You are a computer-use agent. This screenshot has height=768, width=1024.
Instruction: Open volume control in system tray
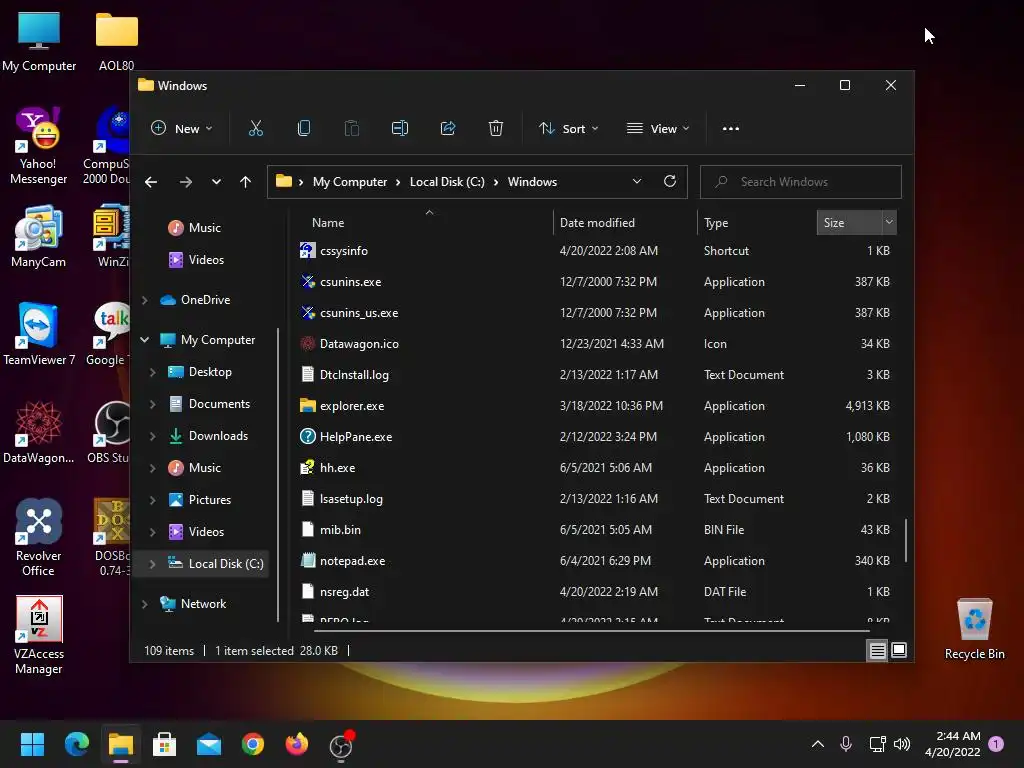[902, 744]
